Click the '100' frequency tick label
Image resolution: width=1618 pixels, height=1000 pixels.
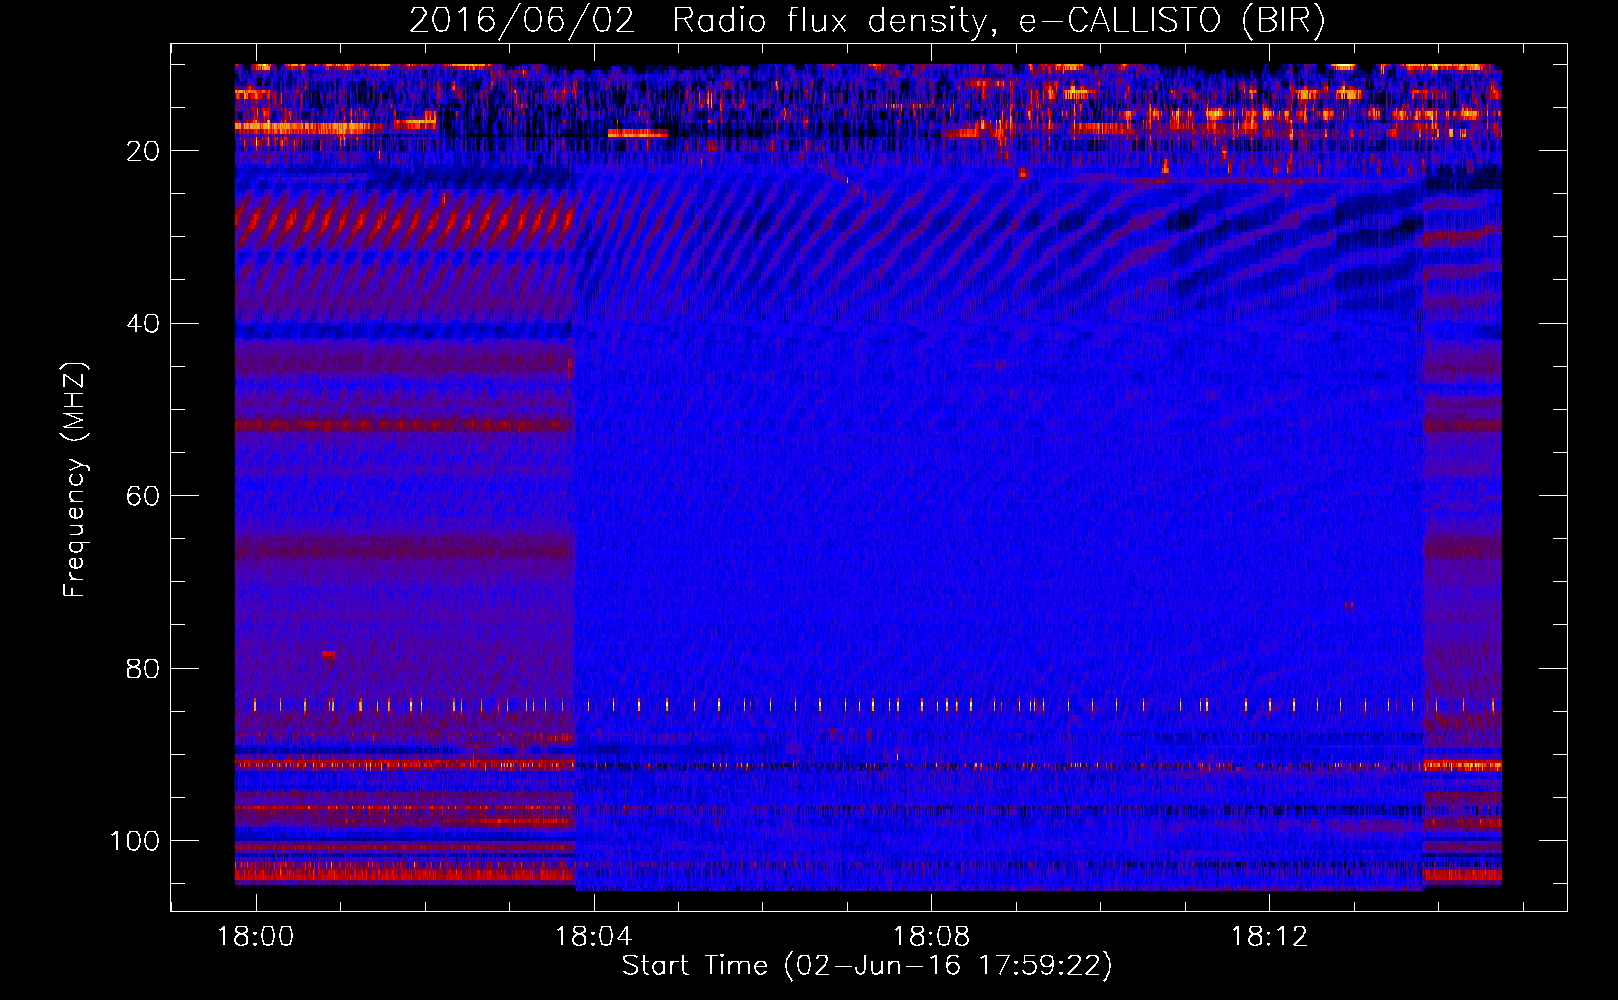tap(135, 841)
